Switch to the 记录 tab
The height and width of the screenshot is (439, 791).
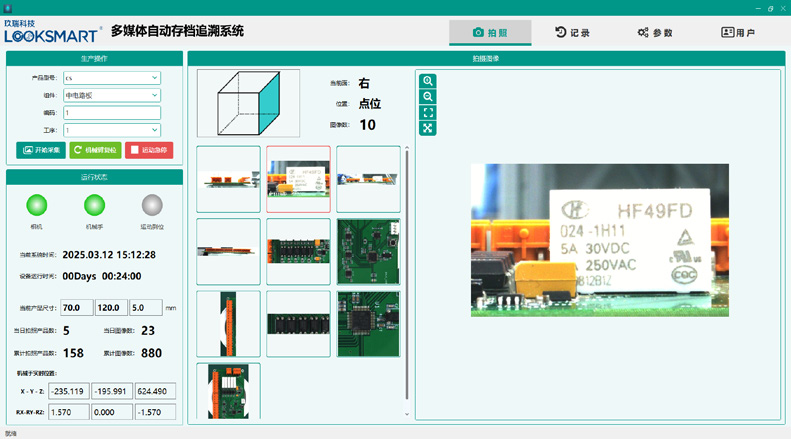point(573,33)
